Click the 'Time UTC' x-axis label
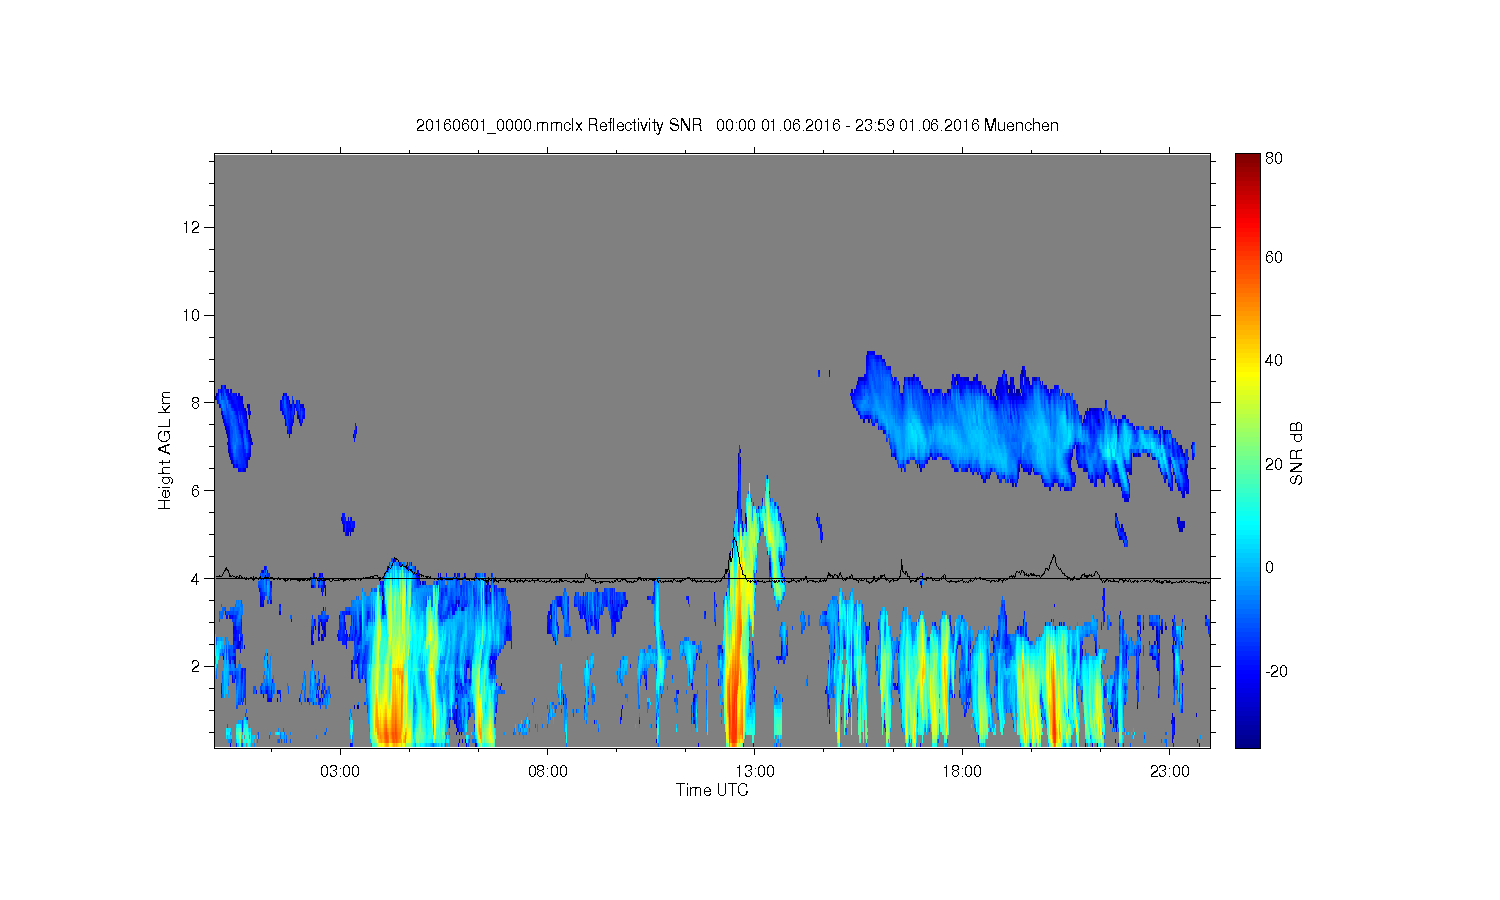The width and height of the screenshot is (1500, 900). (712, 790)
